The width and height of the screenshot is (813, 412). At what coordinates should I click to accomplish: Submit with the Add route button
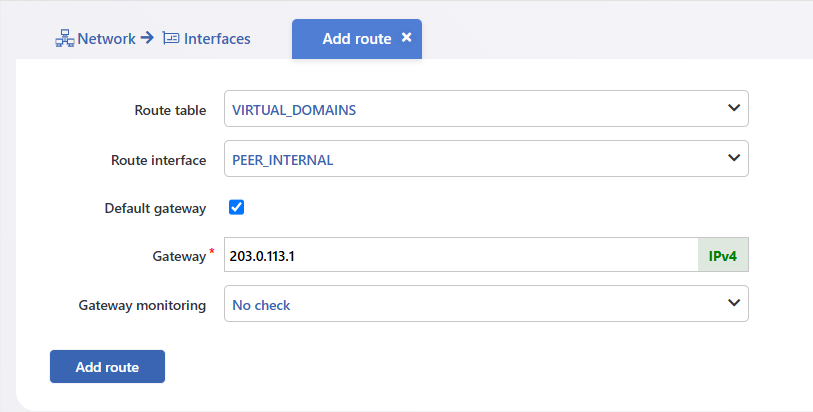(x=107, y=366)
